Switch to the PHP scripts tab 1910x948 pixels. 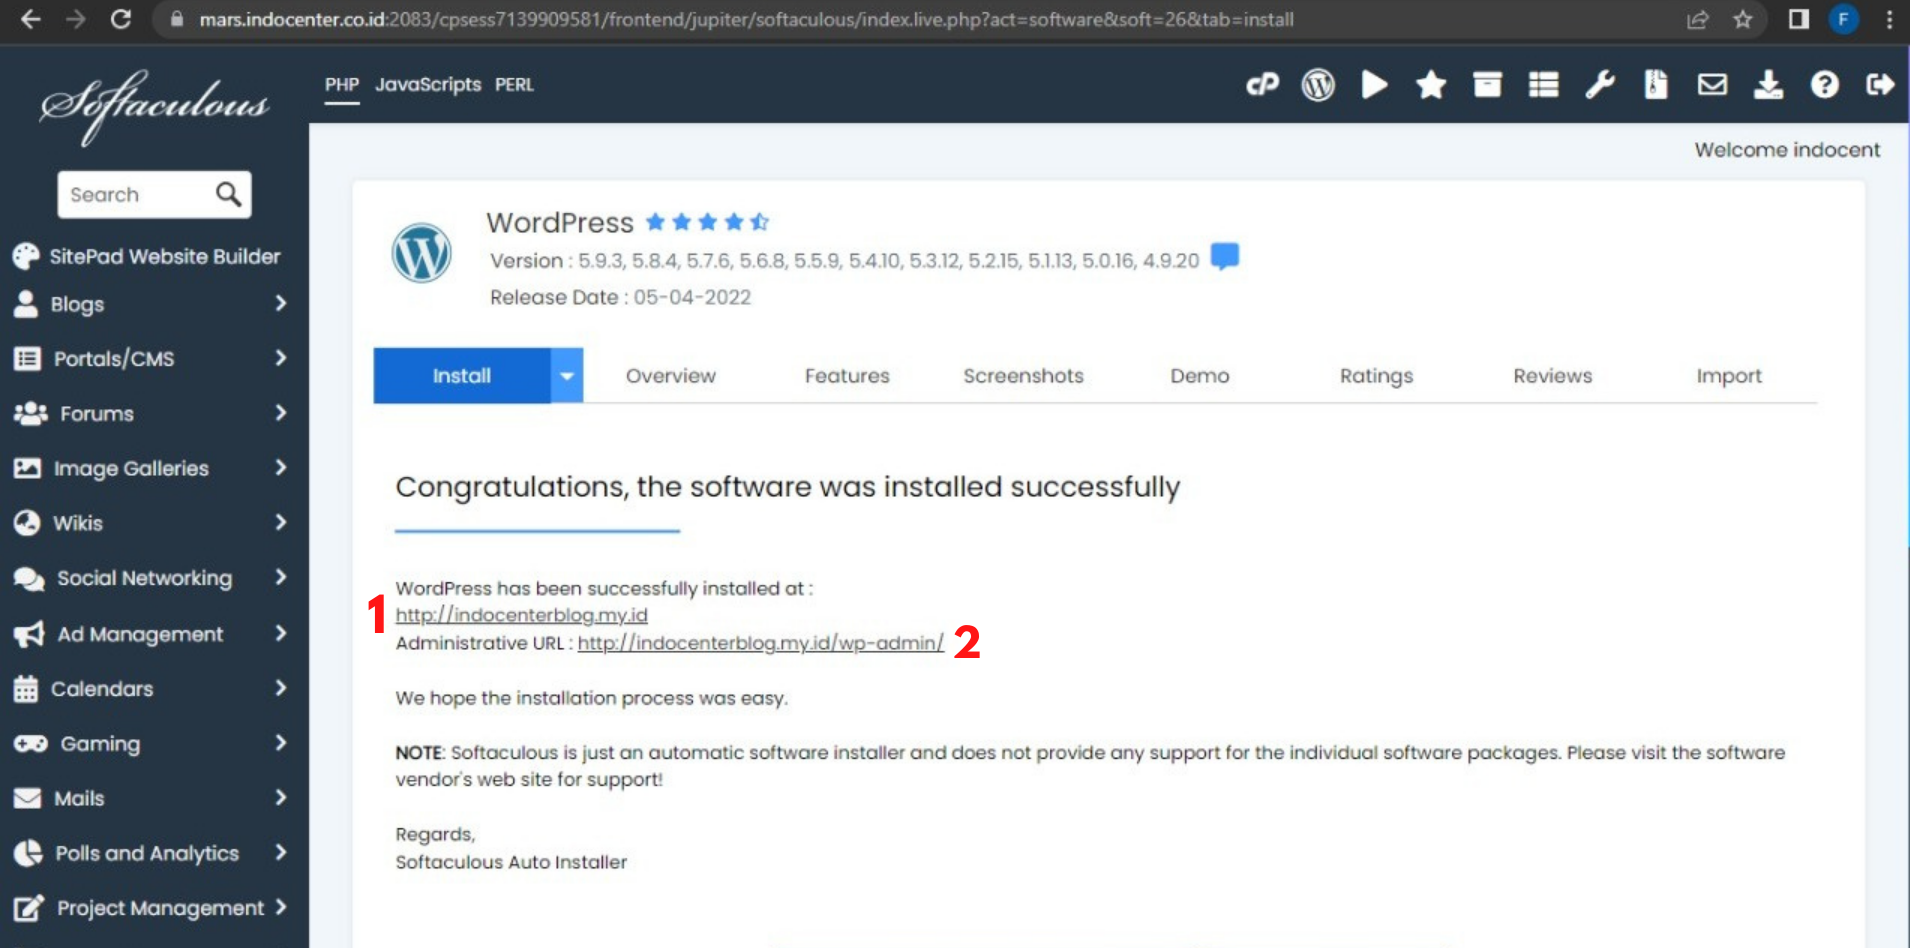pos(341,85)
